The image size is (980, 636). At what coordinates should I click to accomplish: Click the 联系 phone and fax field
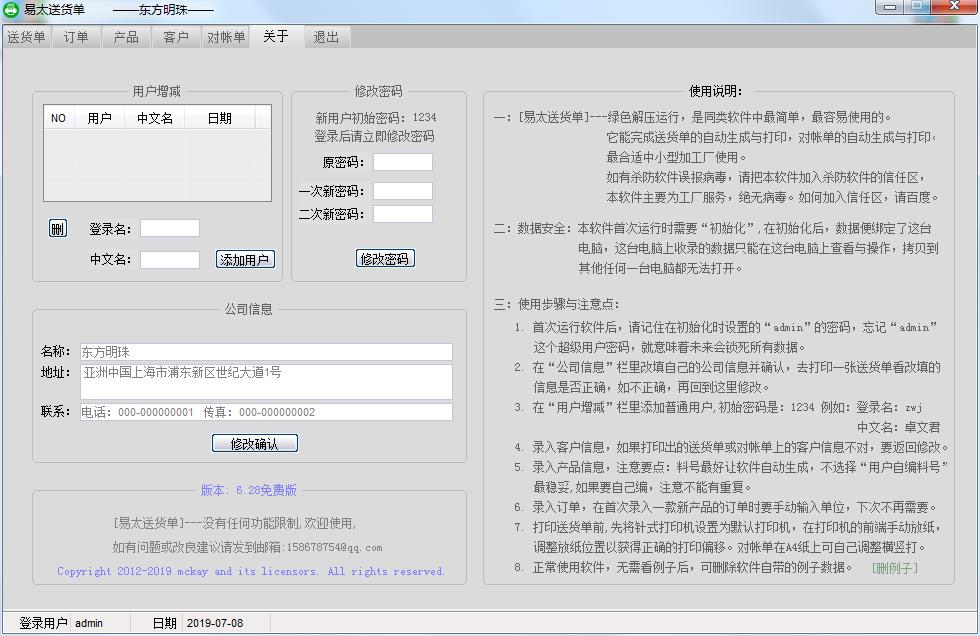(x=266, y=412)
